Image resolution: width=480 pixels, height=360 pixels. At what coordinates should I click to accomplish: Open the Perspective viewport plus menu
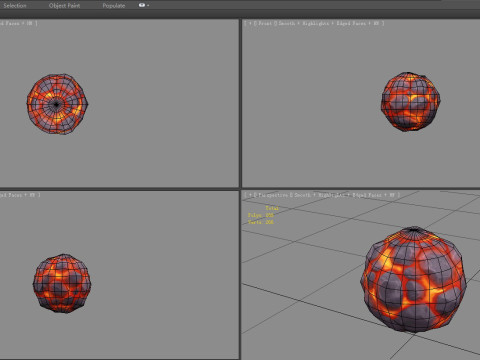click(250, 195)
